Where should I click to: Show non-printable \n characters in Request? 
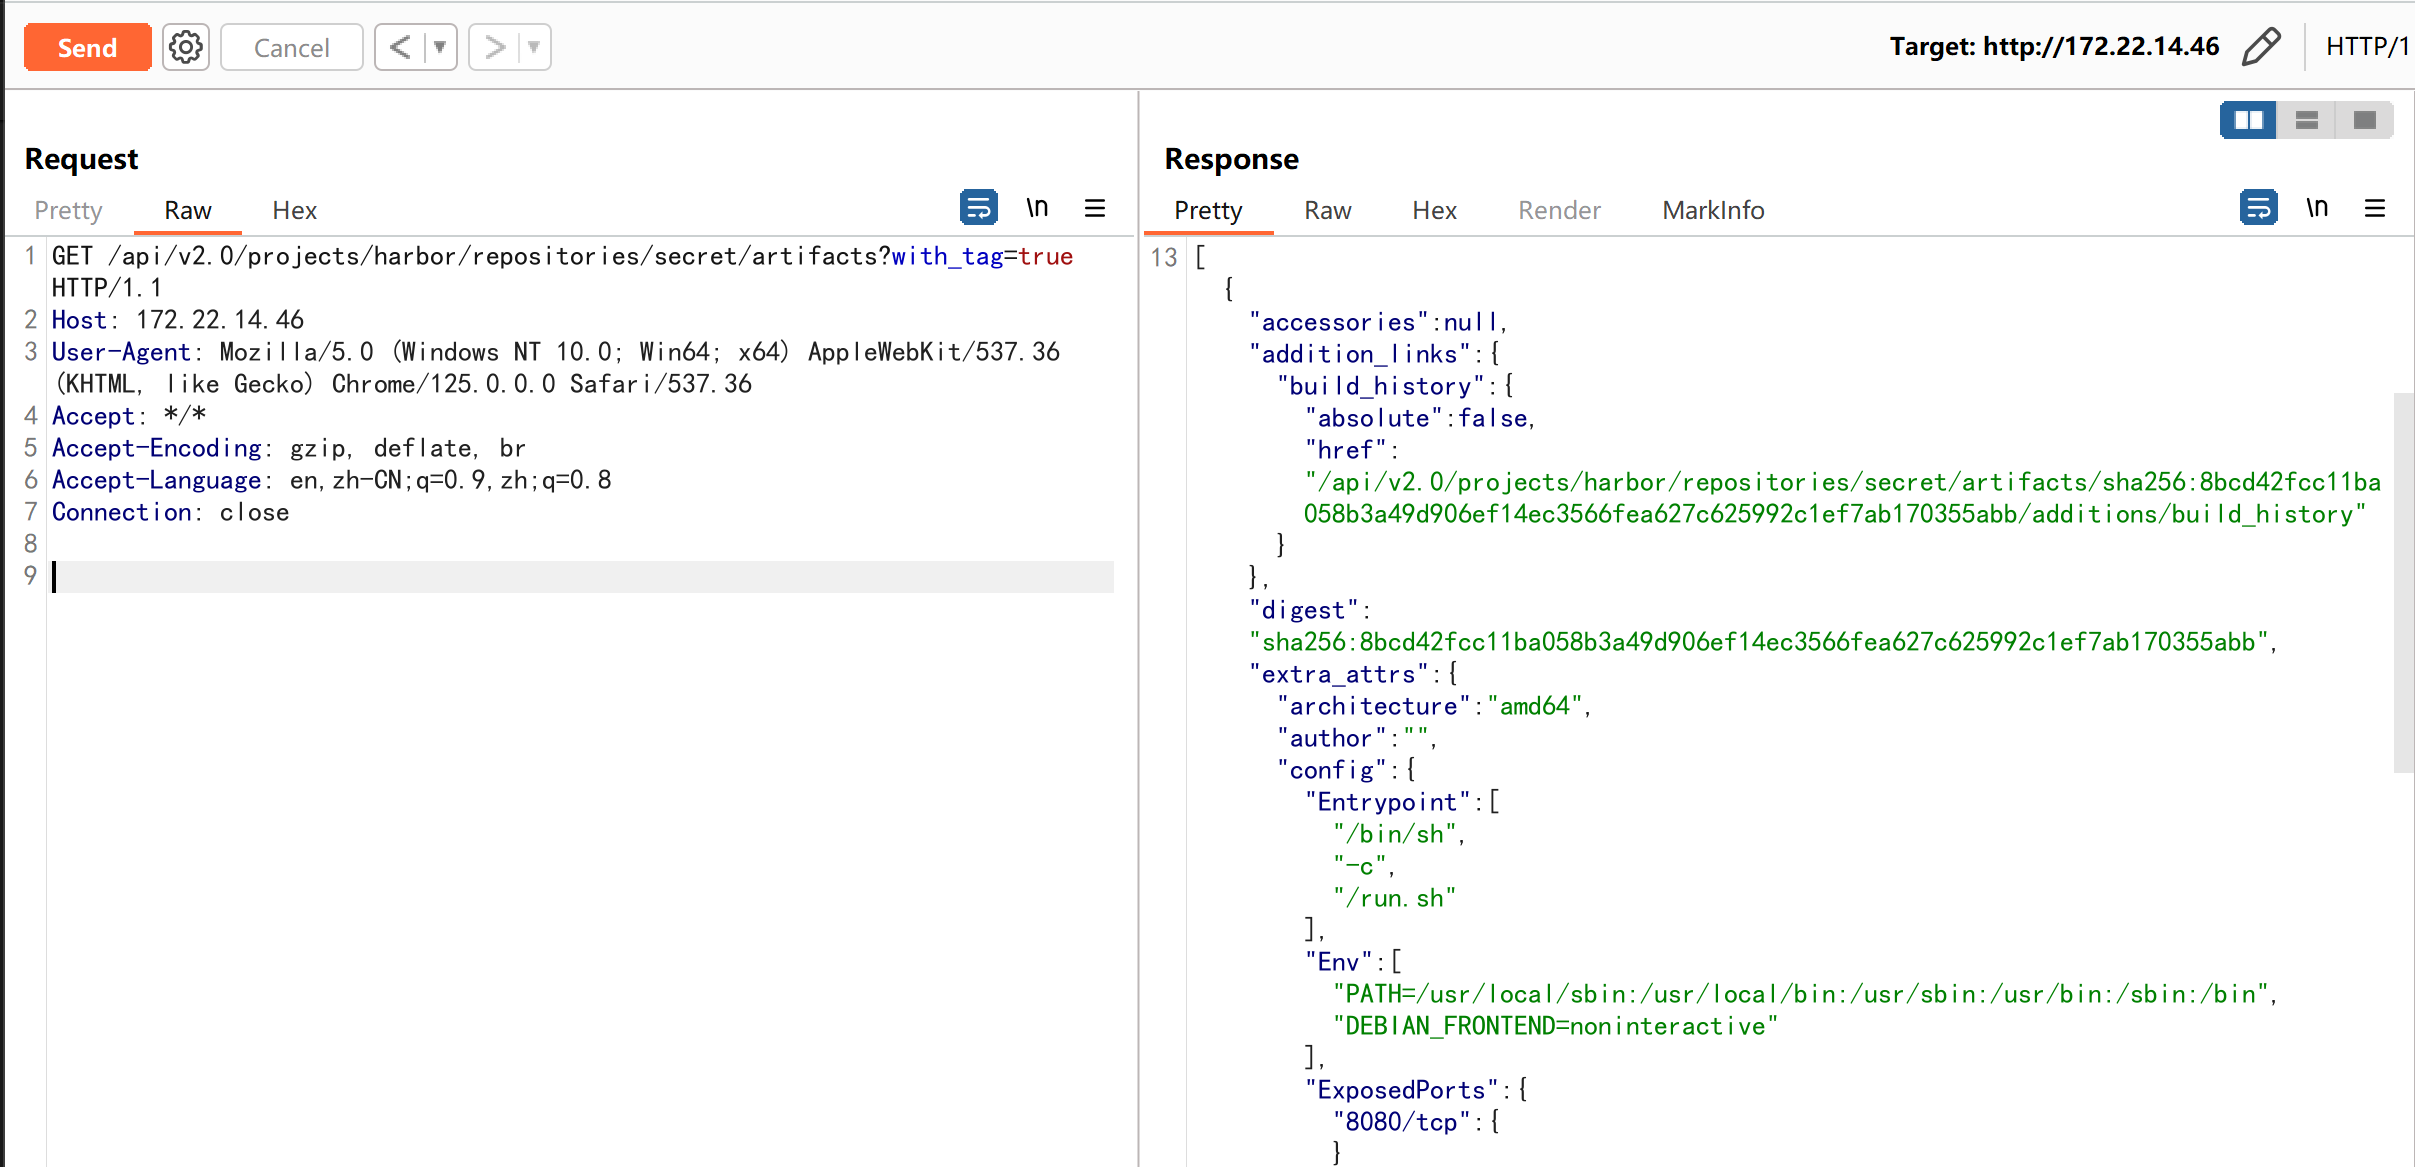(x=1037, y=208)
